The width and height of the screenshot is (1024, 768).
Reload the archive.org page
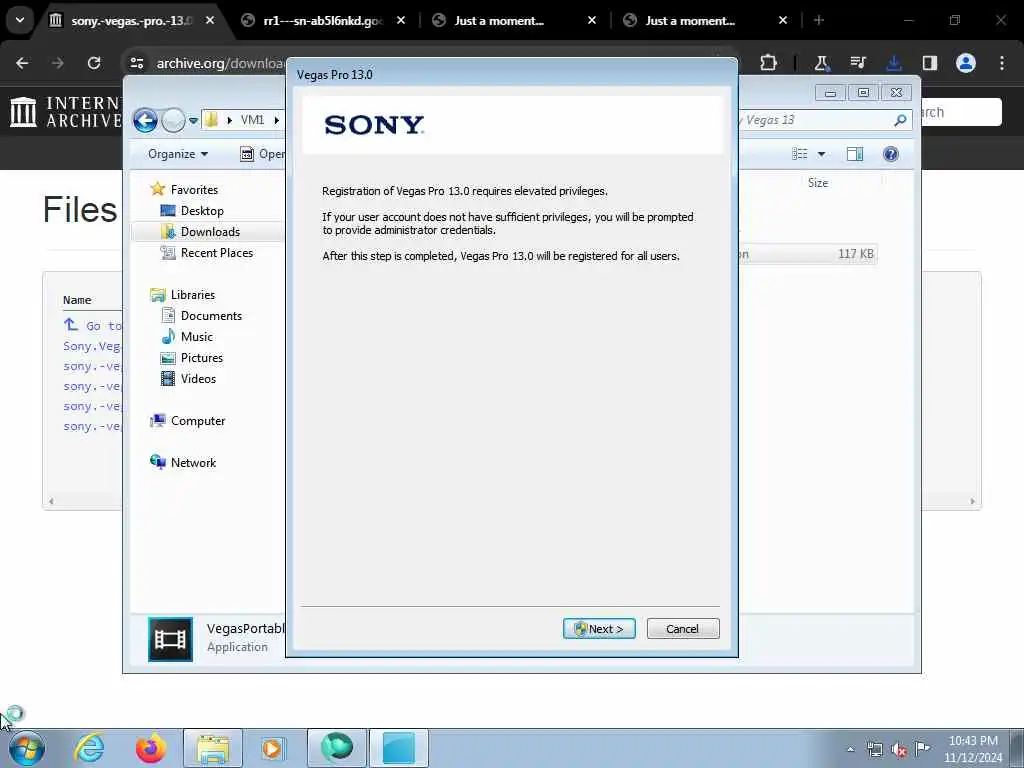[x=94, y=63]
